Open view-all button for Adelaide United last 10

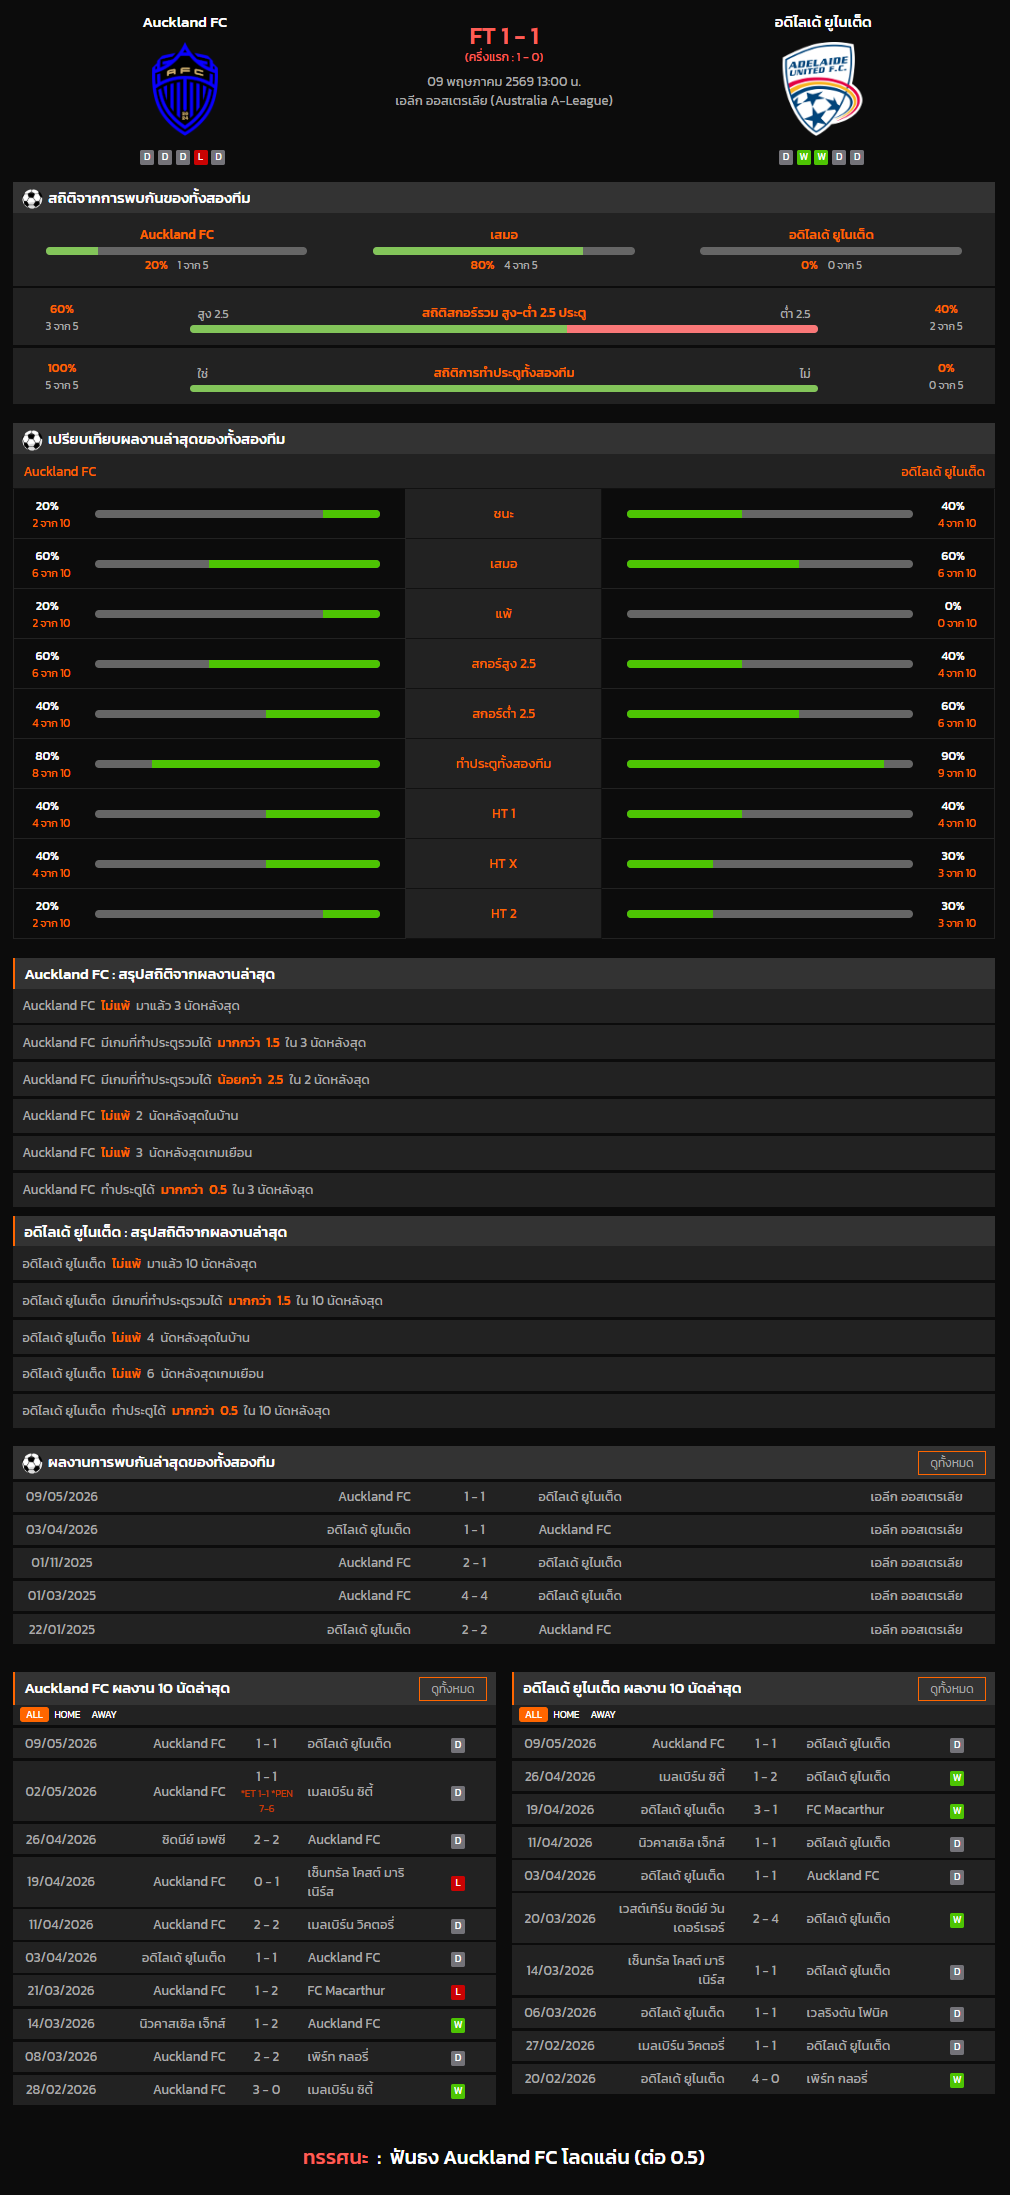tap(952, 1688)
